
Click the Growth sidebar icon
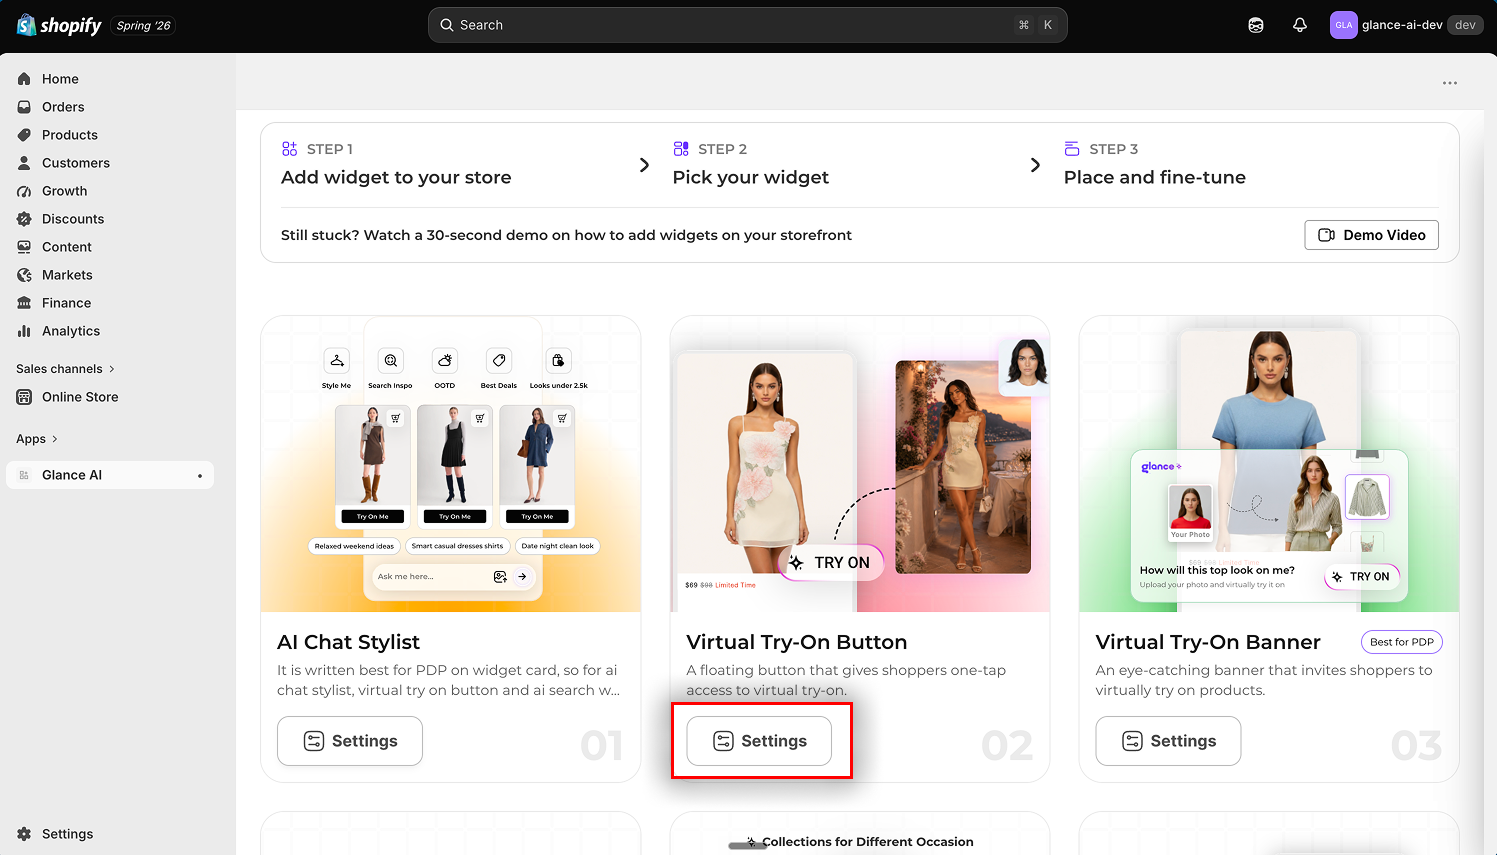tap(24, 191)
